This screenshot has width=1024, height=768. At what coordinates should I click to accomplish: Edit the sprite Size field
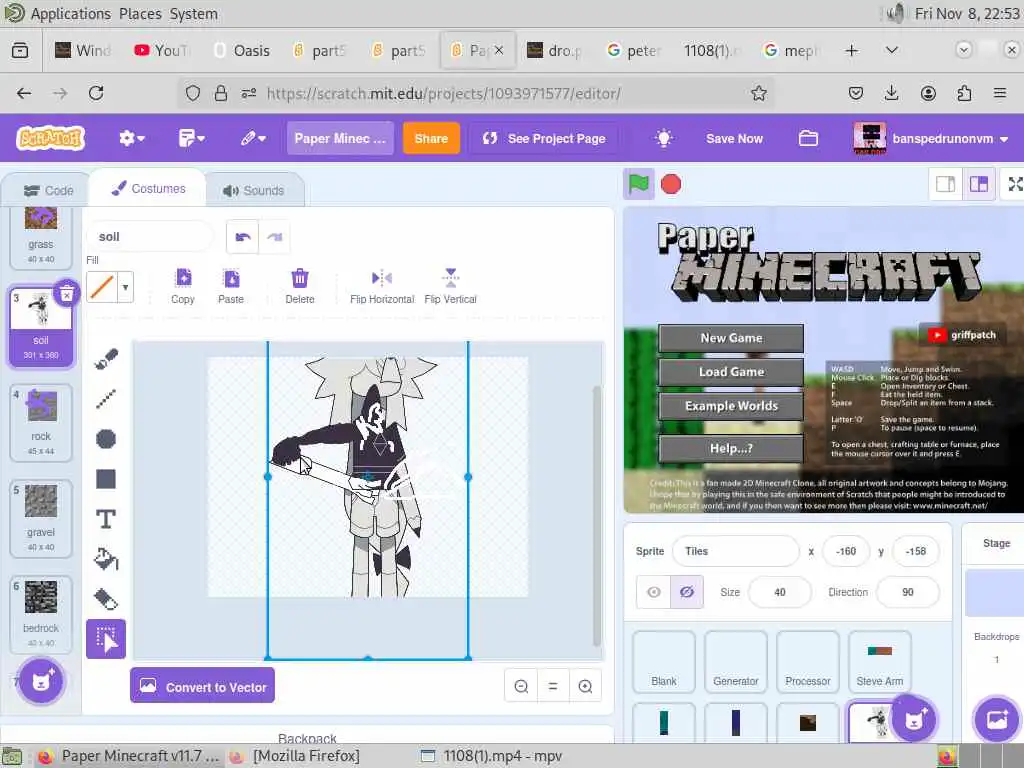[x=779, y=592]
